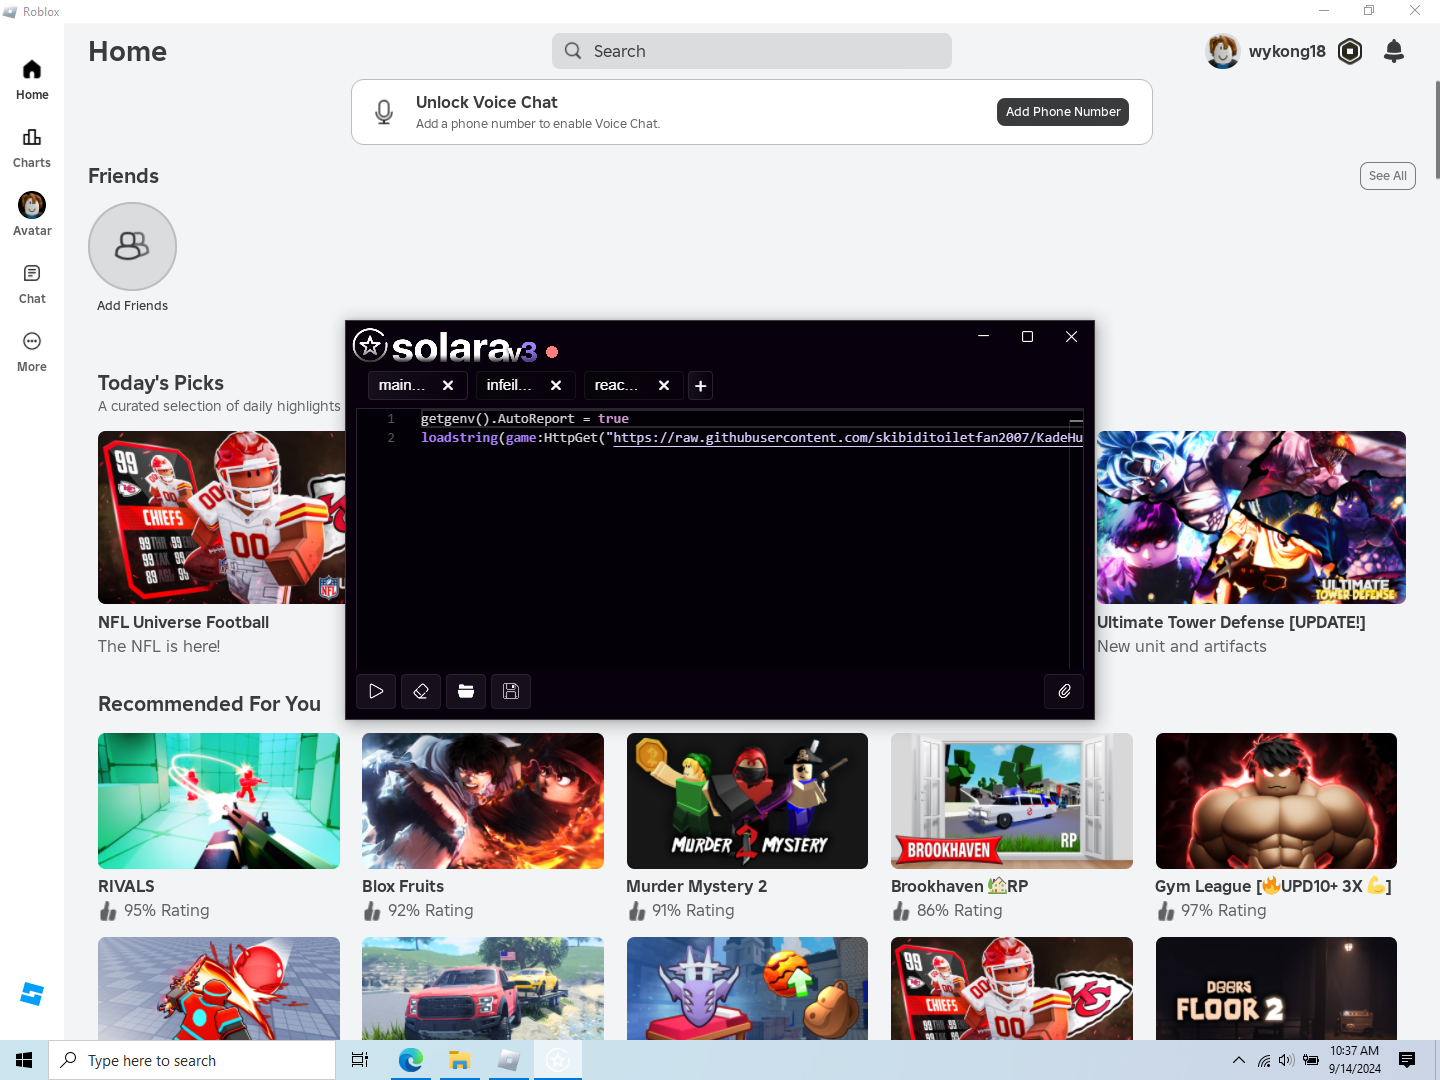Click the wykong18 username text
This screenshot has width=1440, height=1080.
[x=1287, y=51]
